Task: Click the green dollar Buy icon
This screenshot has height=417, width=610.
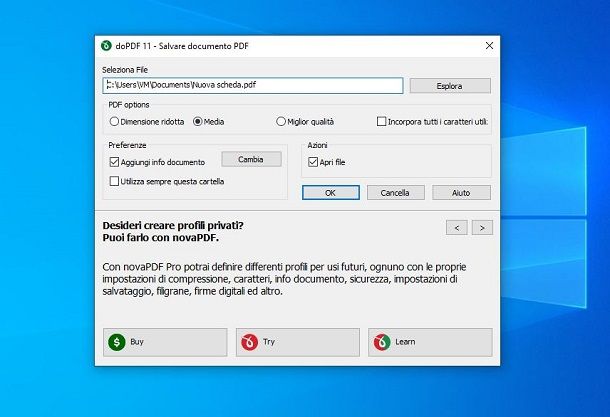Action: tap(117, 342)
